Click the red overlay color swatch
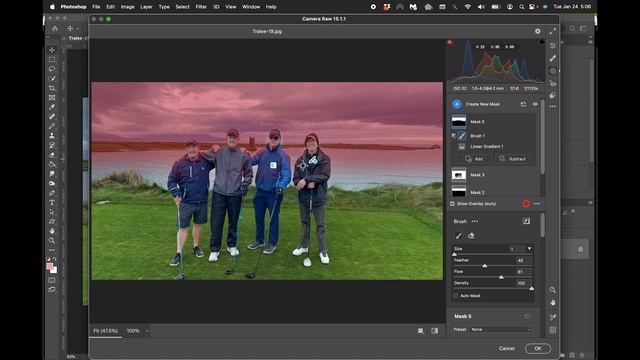Image resolution: width=640 pixels, height=360 pixels. click(x=526, y=204)
